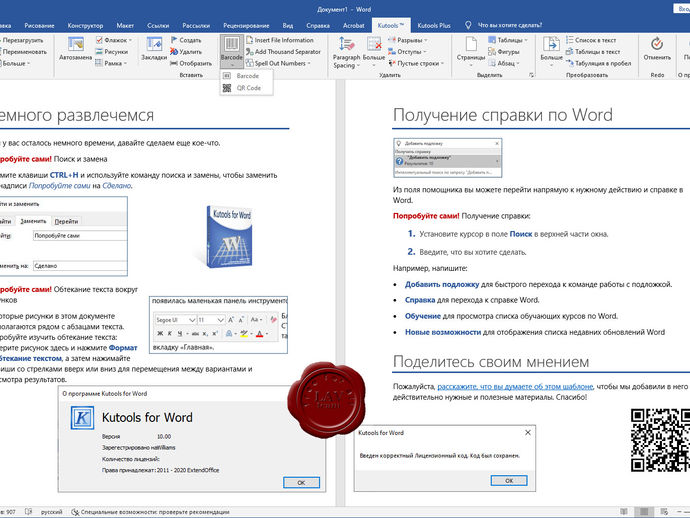Expand the Отступы dropdown
This screenshot has width=690, height=518.
(x=425, y=52)
